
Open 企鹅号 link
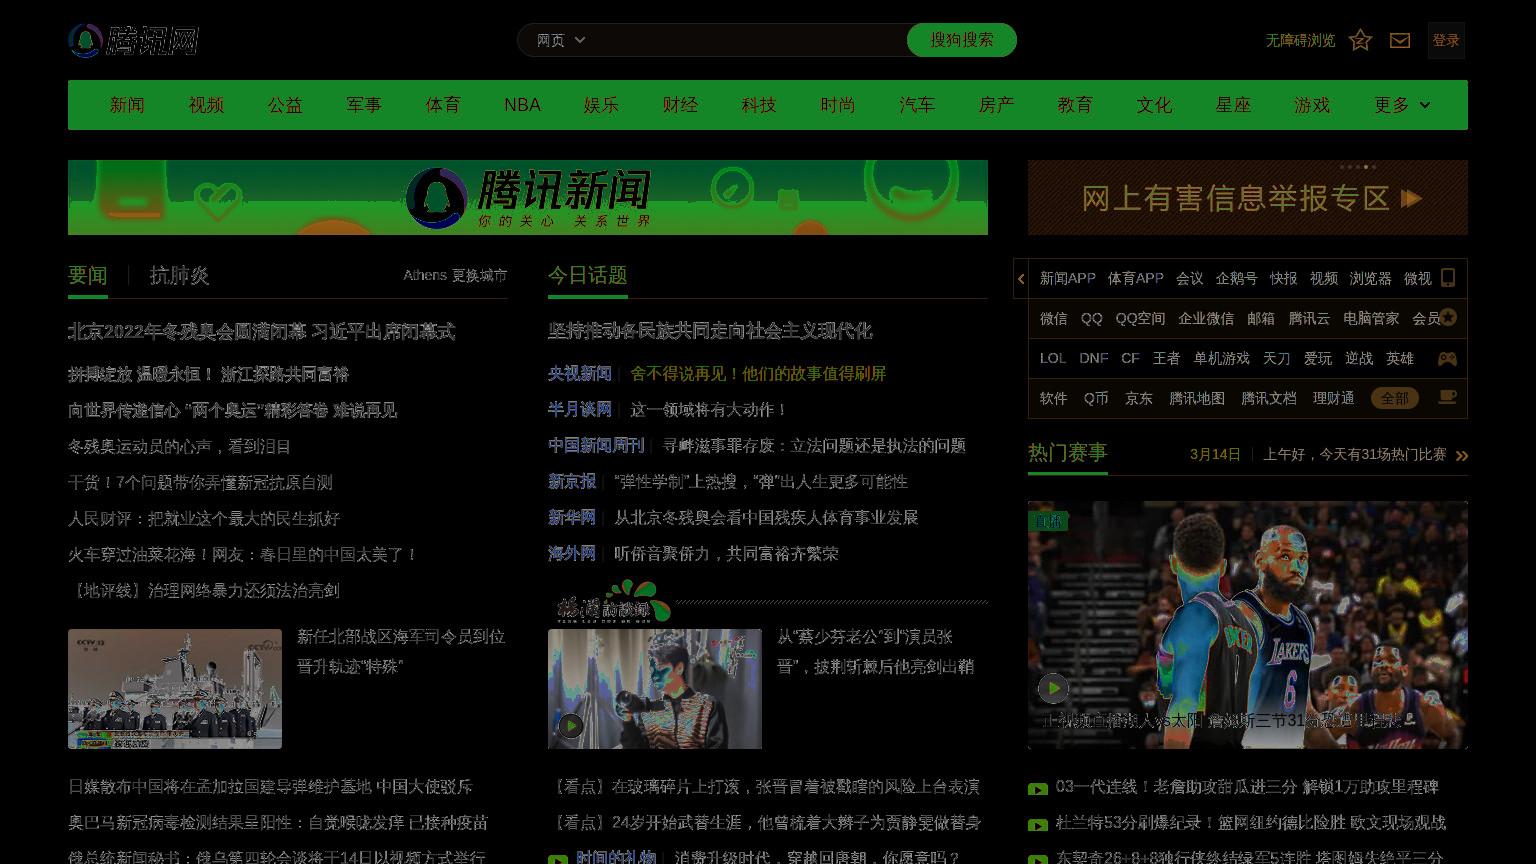(x=1237, y=278)
